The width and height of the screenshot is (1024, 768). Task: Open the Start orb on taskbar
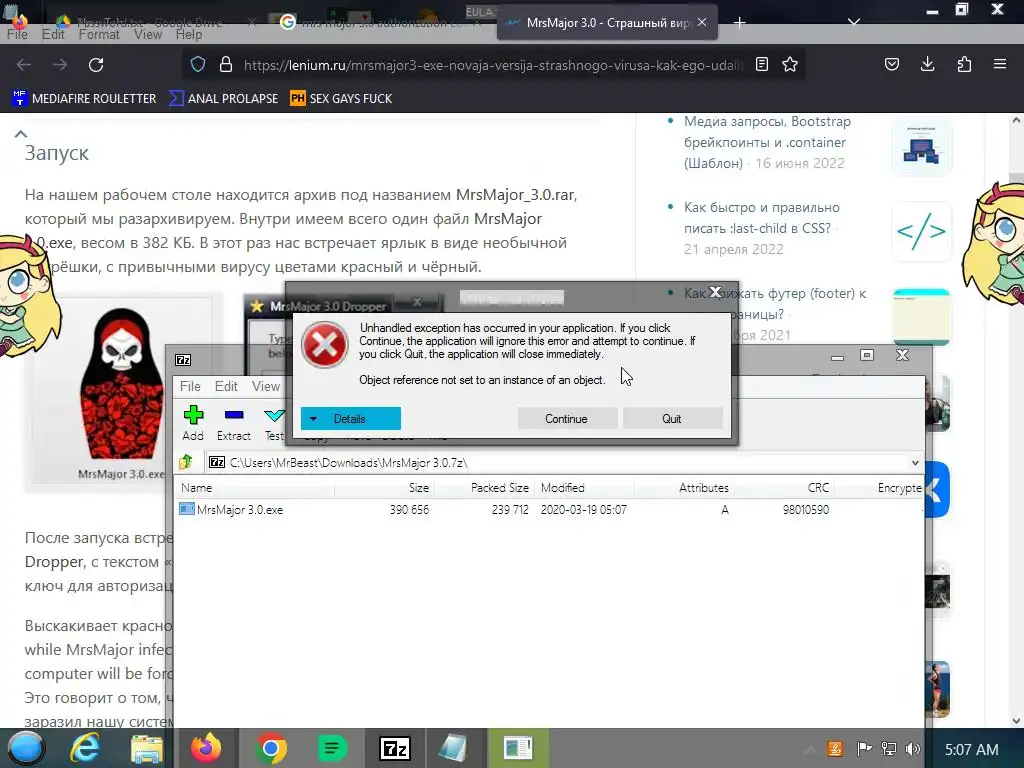pos(25,748)
